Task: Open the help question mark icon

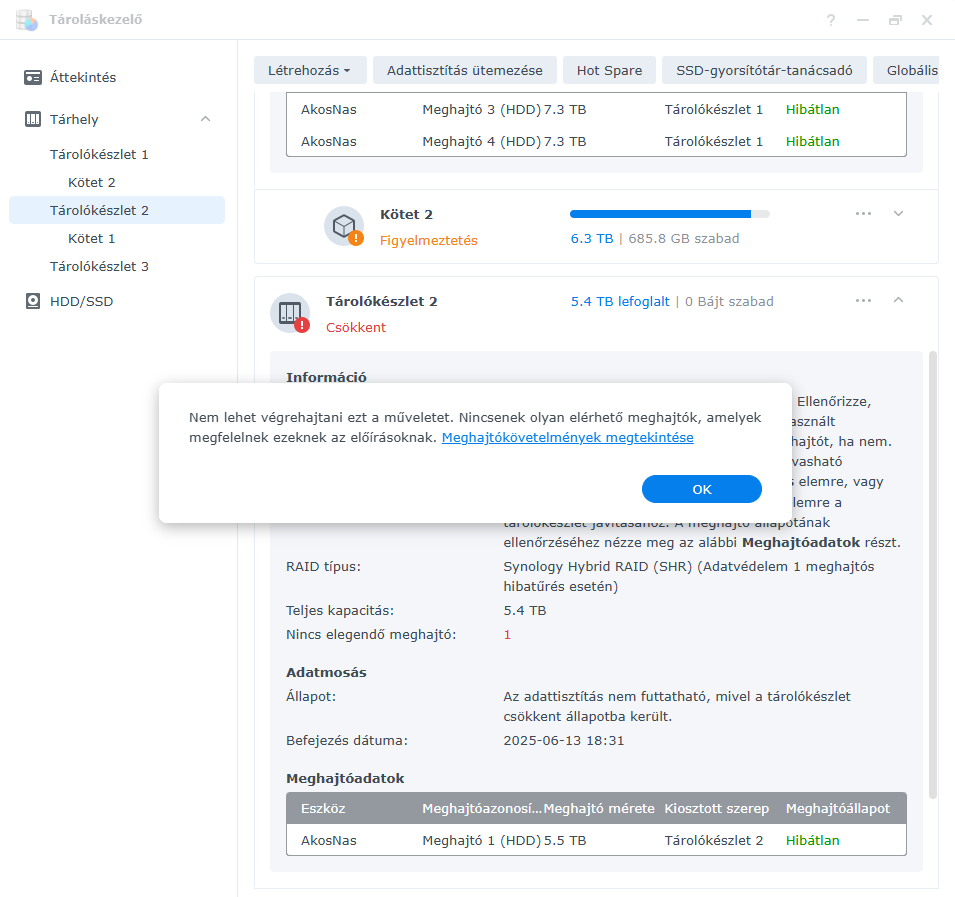Action: coord(831,20)
